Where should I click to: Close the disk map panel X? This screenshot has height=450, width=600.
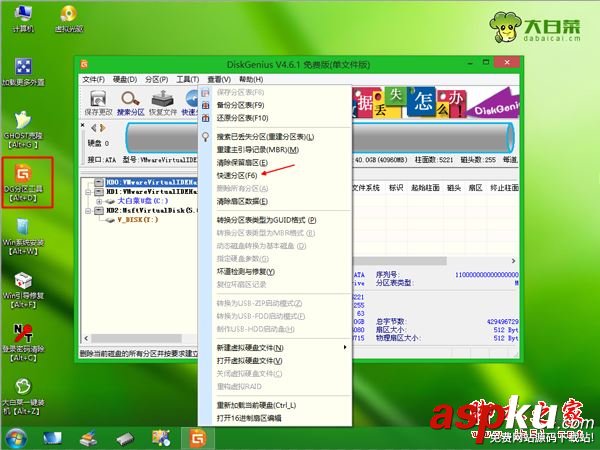tap(83, 125)
